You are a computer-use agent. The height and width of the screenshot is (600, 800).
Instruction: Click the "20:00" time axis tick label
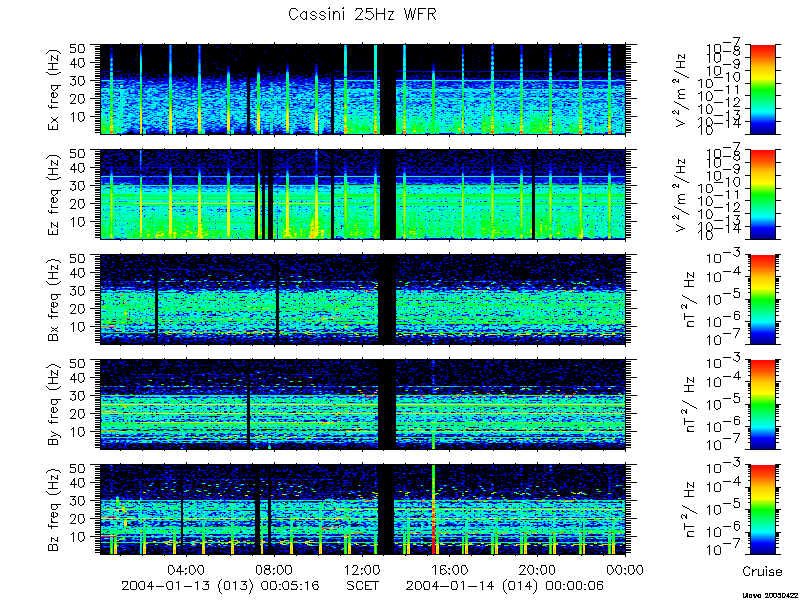(539, 569)
